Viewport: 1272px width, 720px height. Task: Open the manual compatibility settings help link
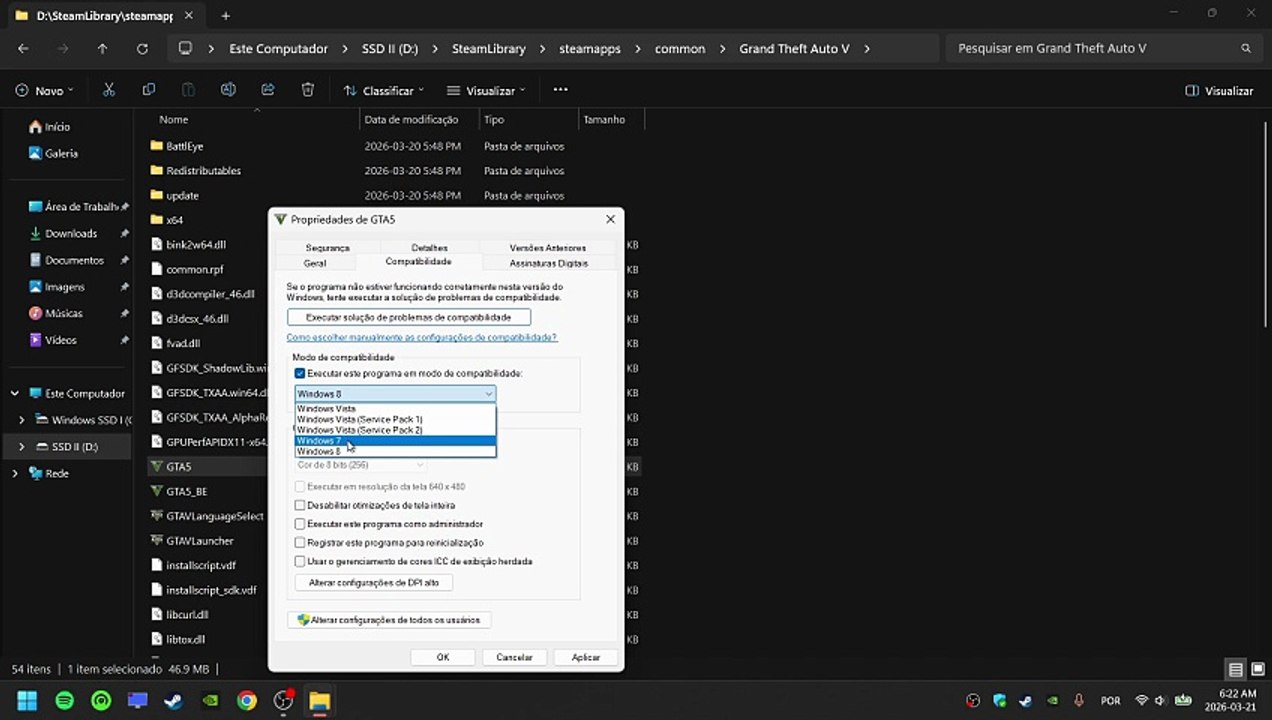(x=421, y=338)
